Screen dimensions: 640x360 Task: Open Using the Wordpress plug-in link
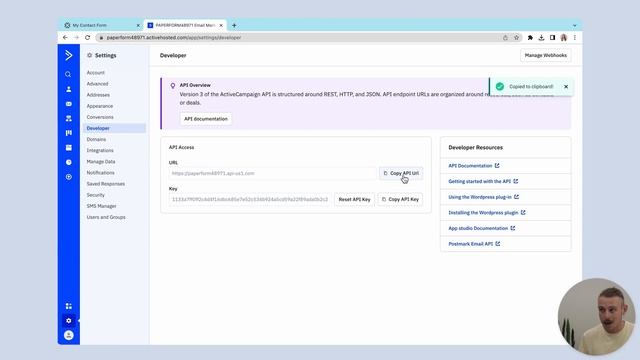click(x=484, y=197)
